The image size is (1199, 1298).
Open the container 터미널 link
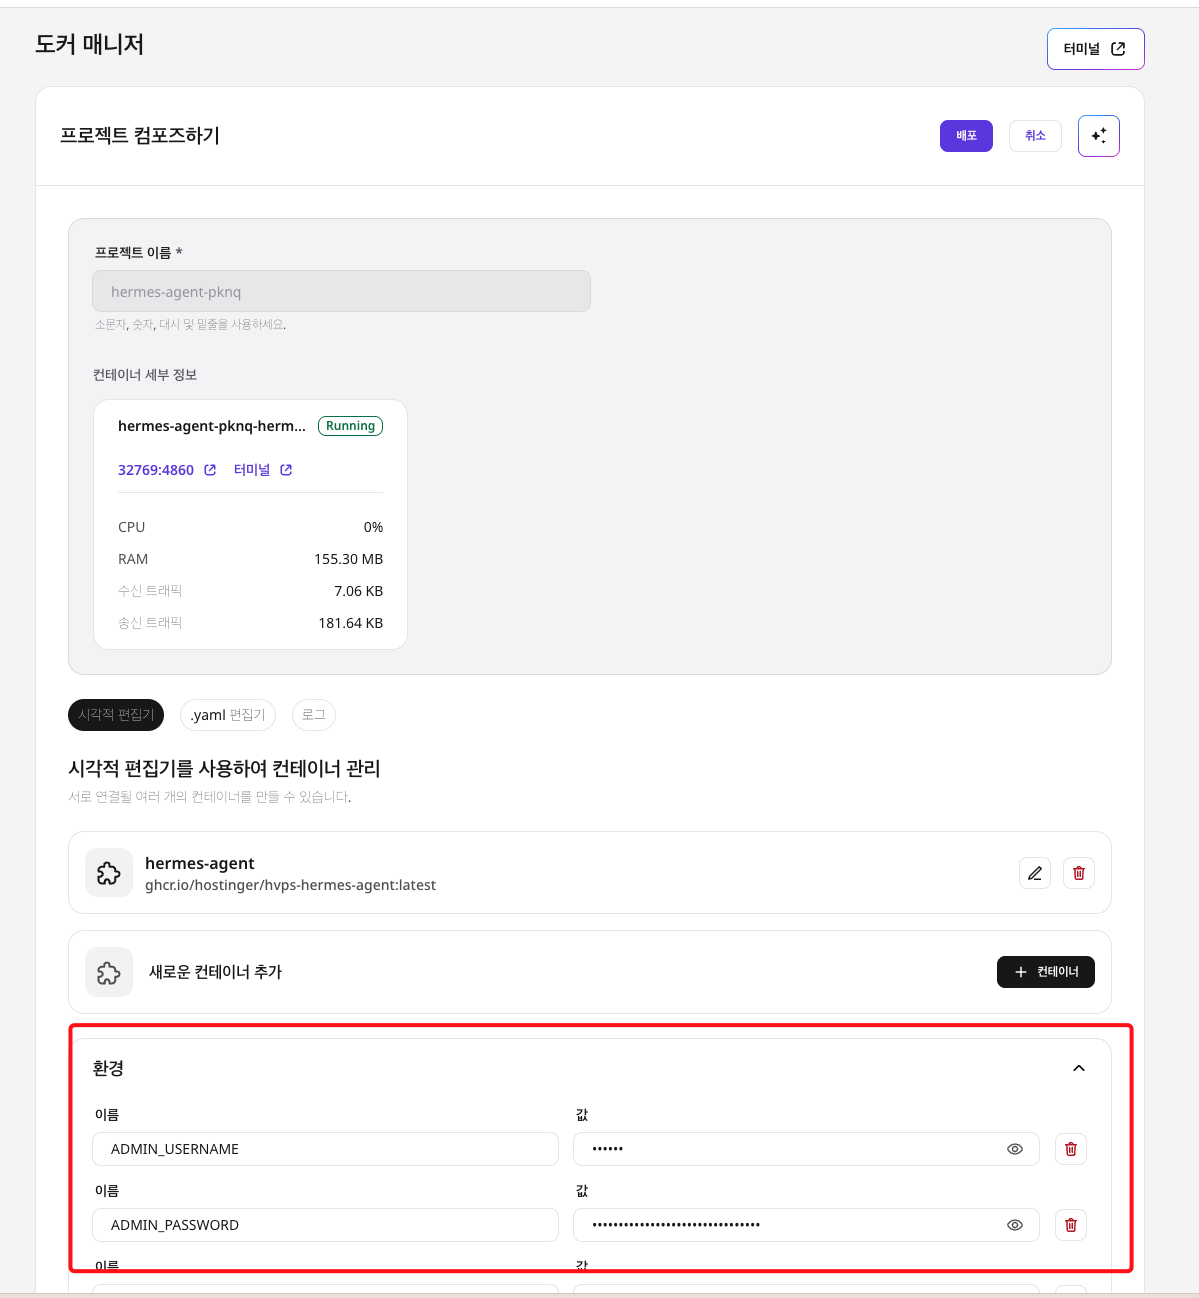pyautogui.click(x=252, y=470)
